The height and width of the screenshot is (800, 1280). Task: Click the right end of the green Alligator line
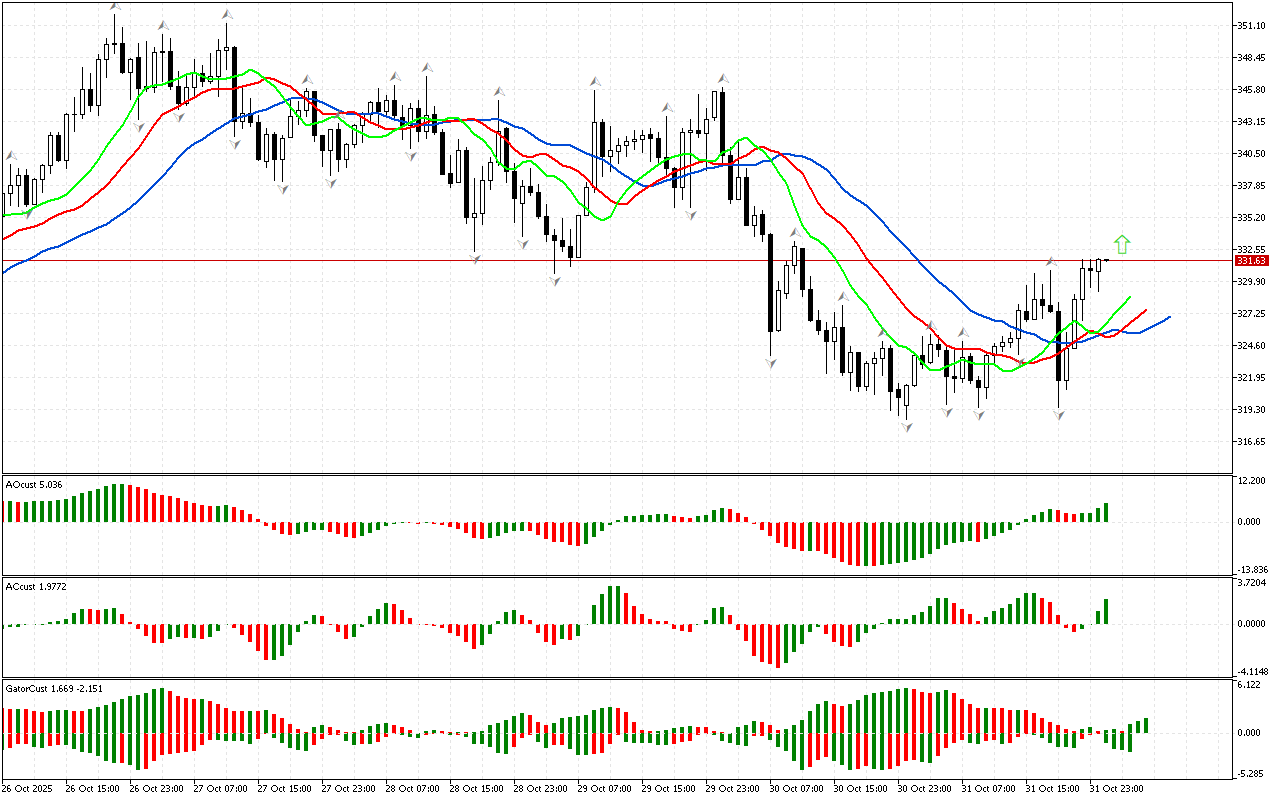coord(1129,298)
